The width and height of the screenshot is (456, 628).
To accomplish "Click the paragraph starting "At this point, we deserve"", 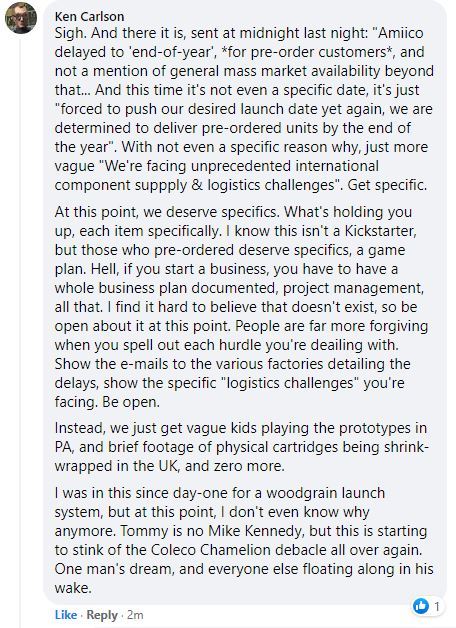I will pos(241,306).
